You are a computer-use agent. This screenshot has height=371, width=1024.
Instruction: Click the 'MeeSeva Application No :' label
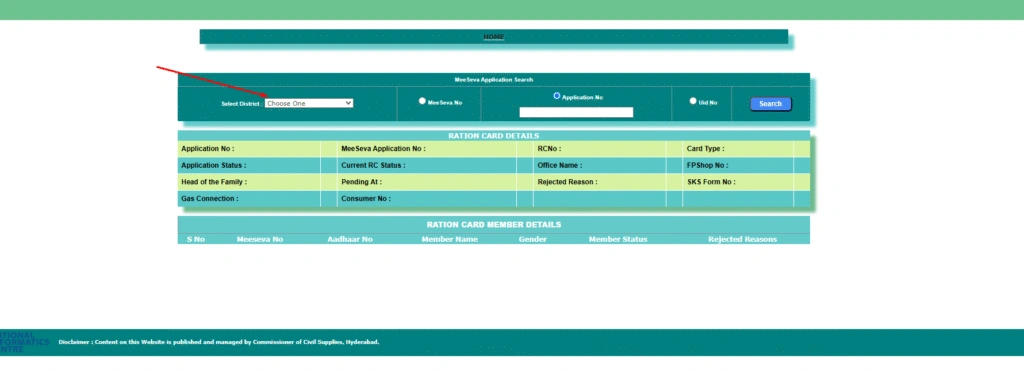click(383, 149)
